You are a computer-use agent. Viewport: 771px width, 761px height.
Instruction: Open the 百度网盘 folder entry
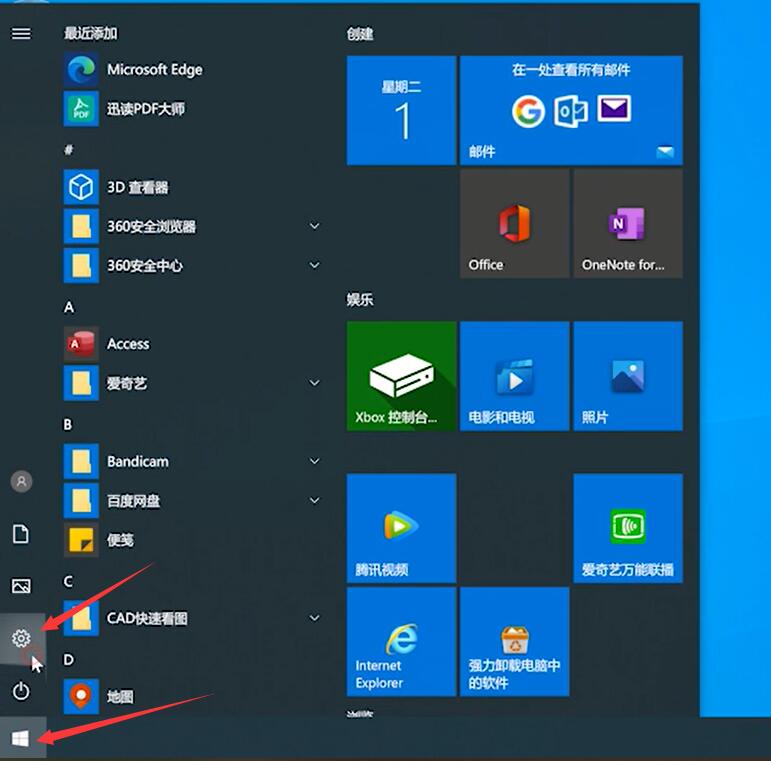(x=192, y=501)
